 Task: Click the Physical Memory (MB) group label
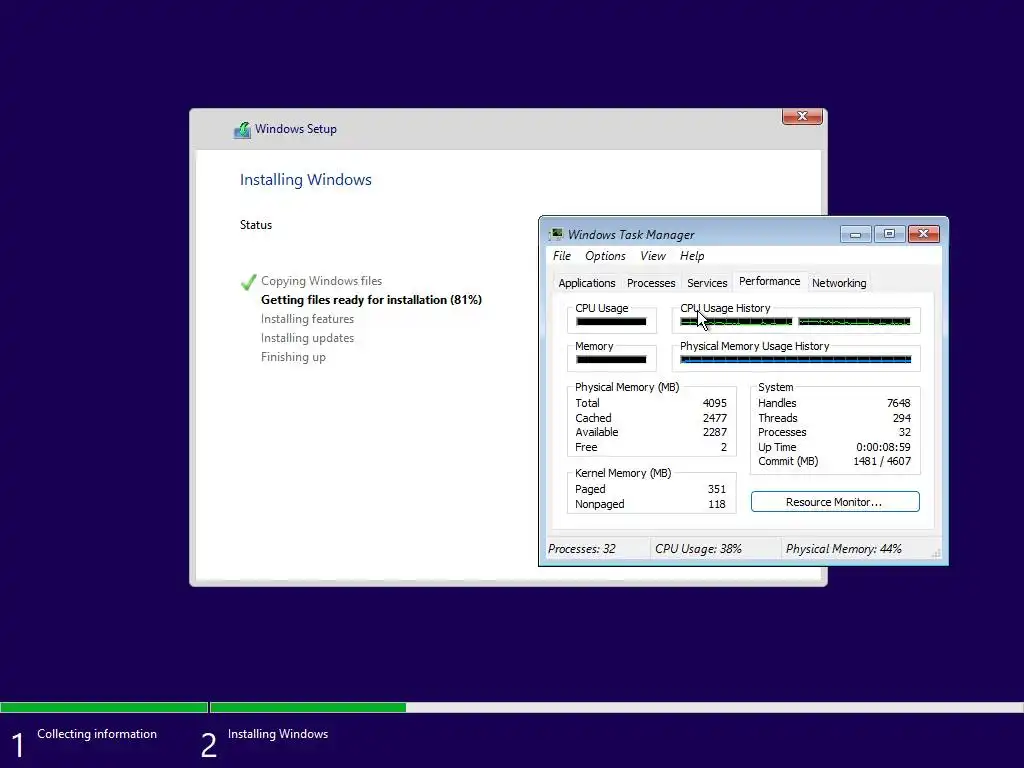tap(627, 387)
